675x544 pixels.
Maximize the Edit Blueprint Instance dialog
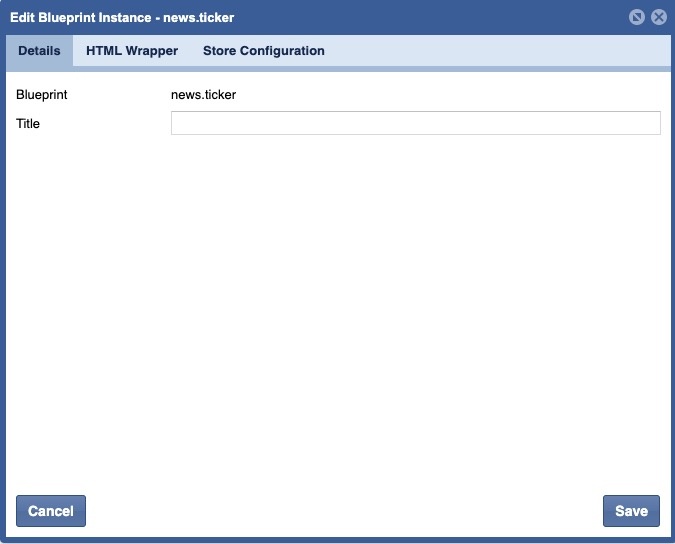[637, 17]
